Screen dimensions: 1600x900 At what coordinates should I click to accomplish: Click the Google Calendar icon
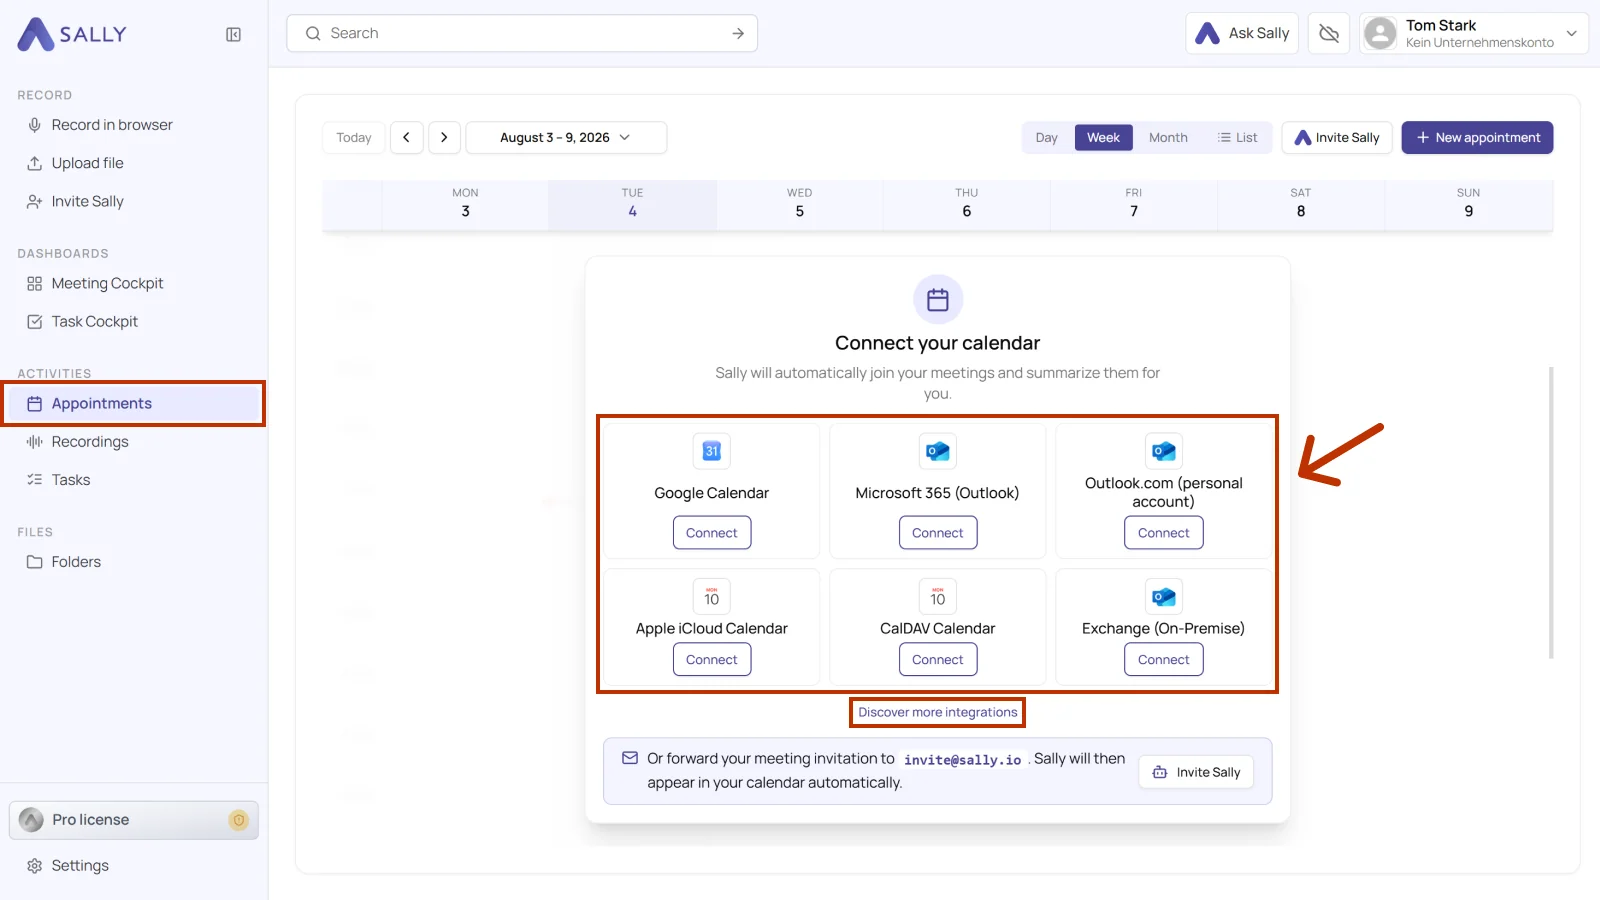coord(712,451)
